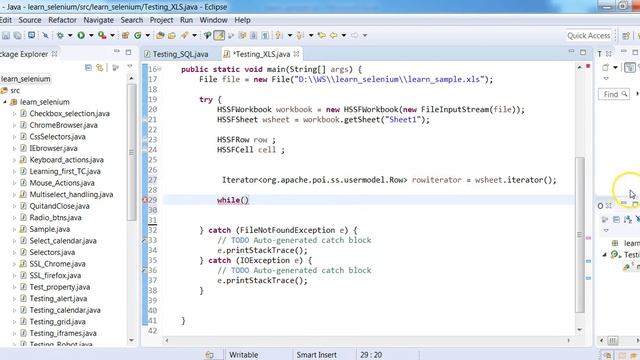Click Collapse All in Package Explorer
Screen dimensions: 640x360
point(88,68)
